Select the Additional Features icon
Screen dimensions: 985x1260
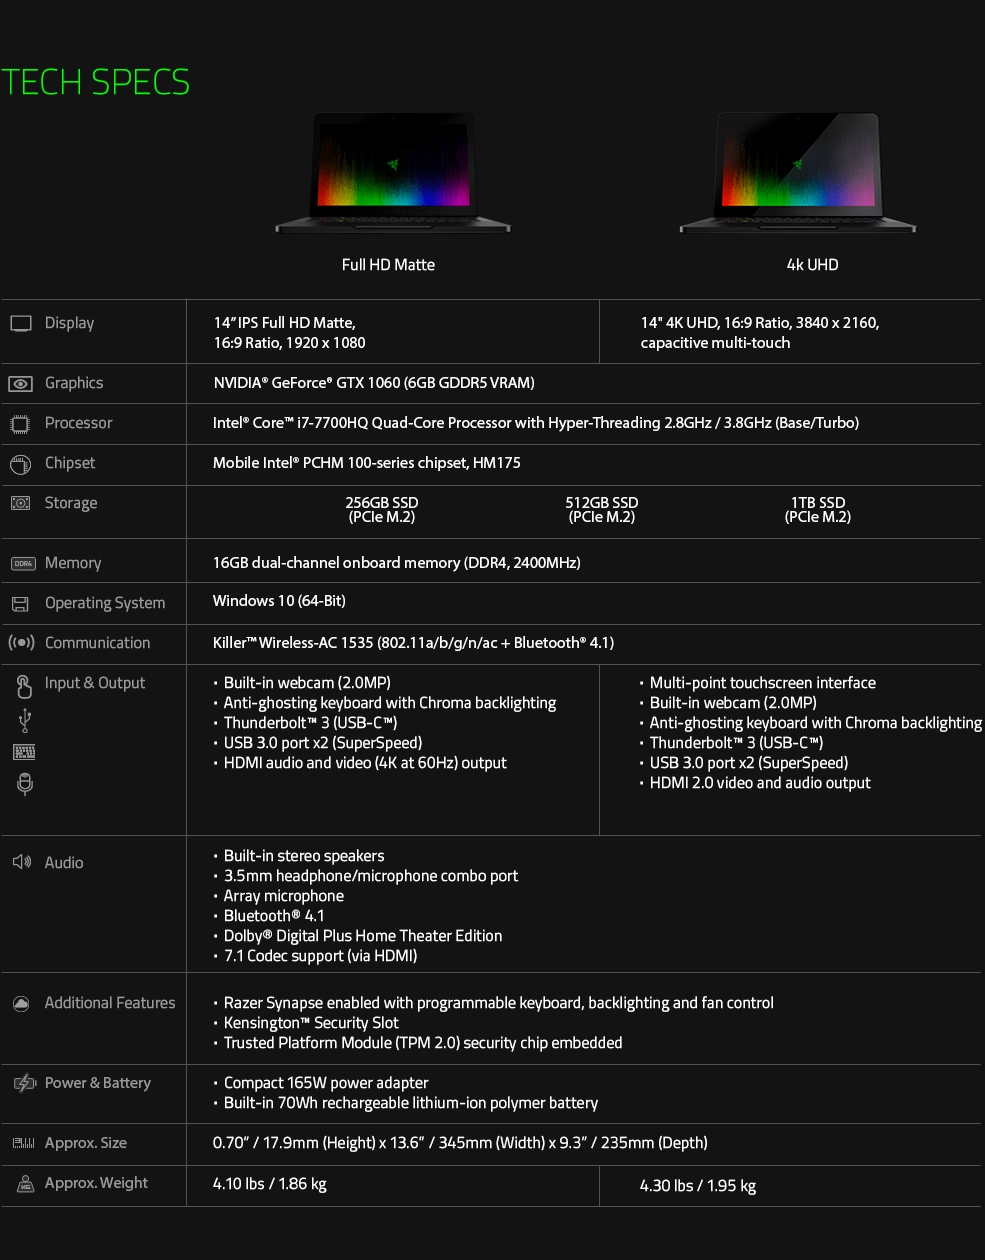[21, 1003]
